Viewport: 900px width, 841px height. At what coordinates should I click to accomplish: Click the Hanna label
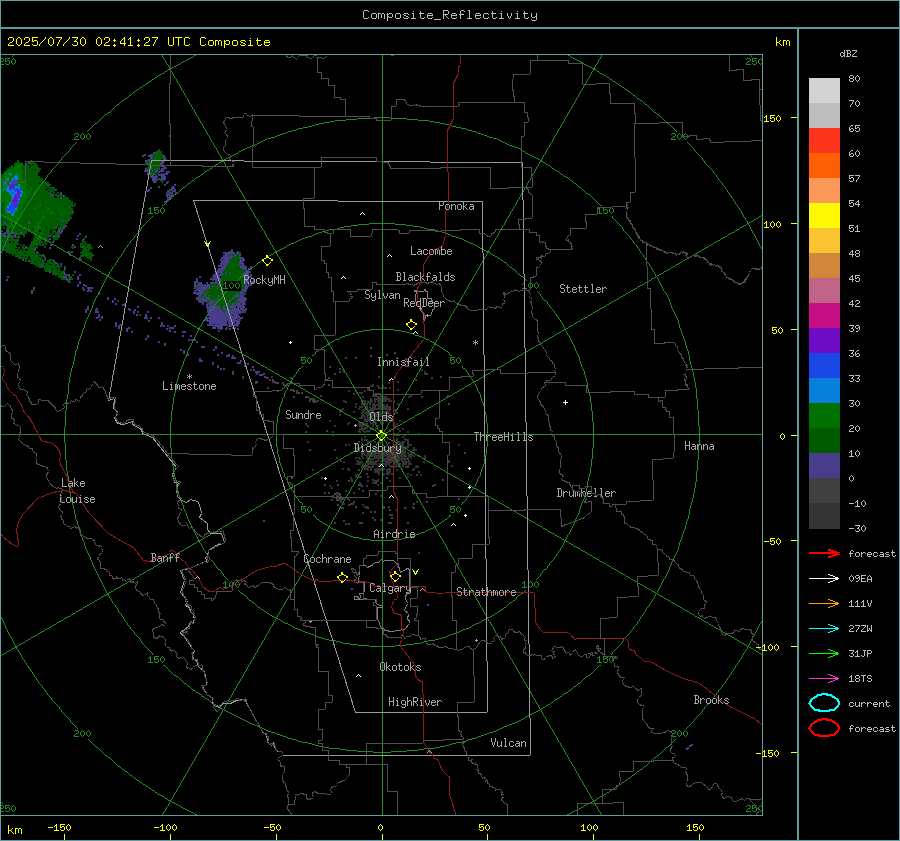click(x=699, y=446)
